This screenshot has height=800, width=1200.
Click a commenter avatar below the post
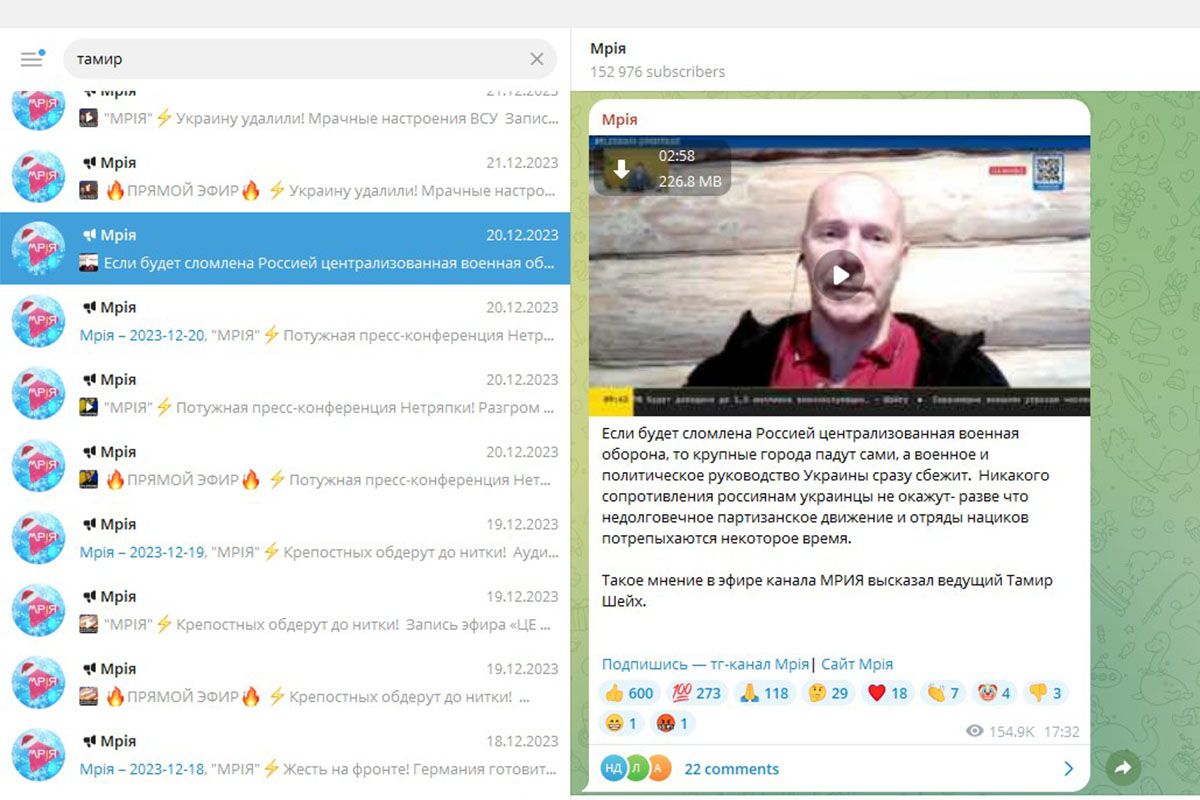614,768
